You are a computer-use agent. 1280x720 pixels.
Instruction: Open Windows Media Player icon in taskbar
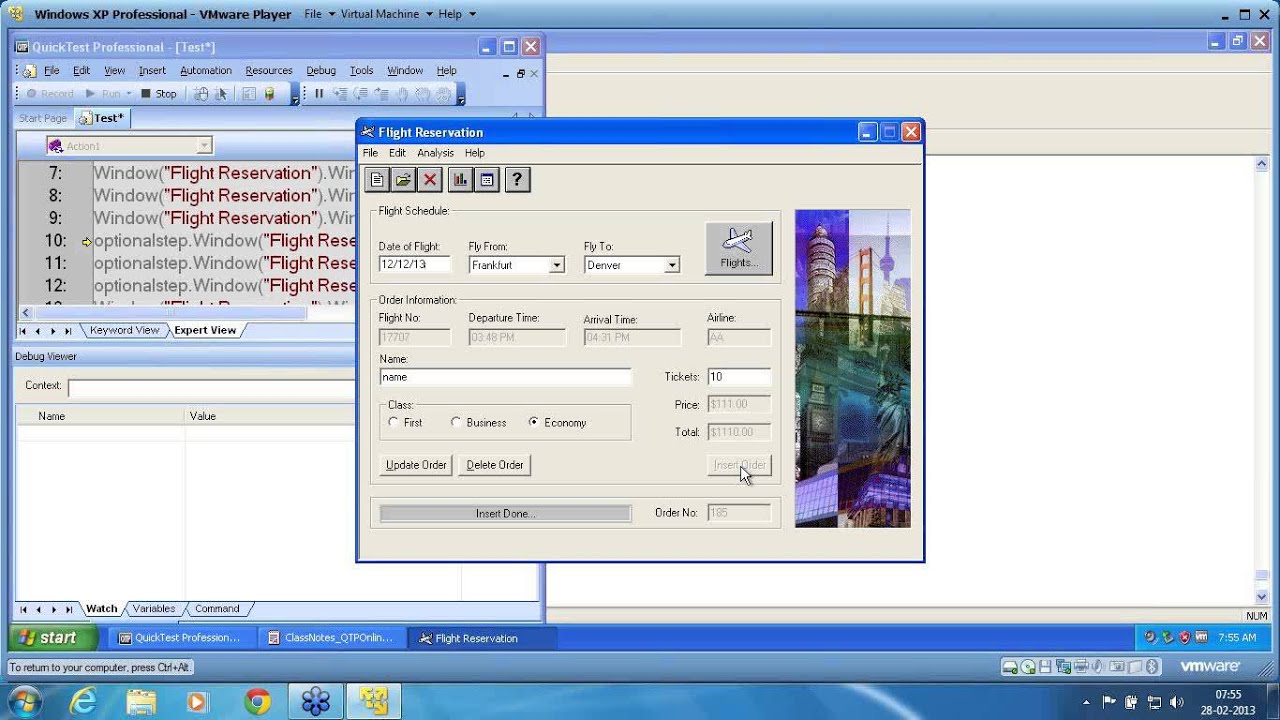198,702
